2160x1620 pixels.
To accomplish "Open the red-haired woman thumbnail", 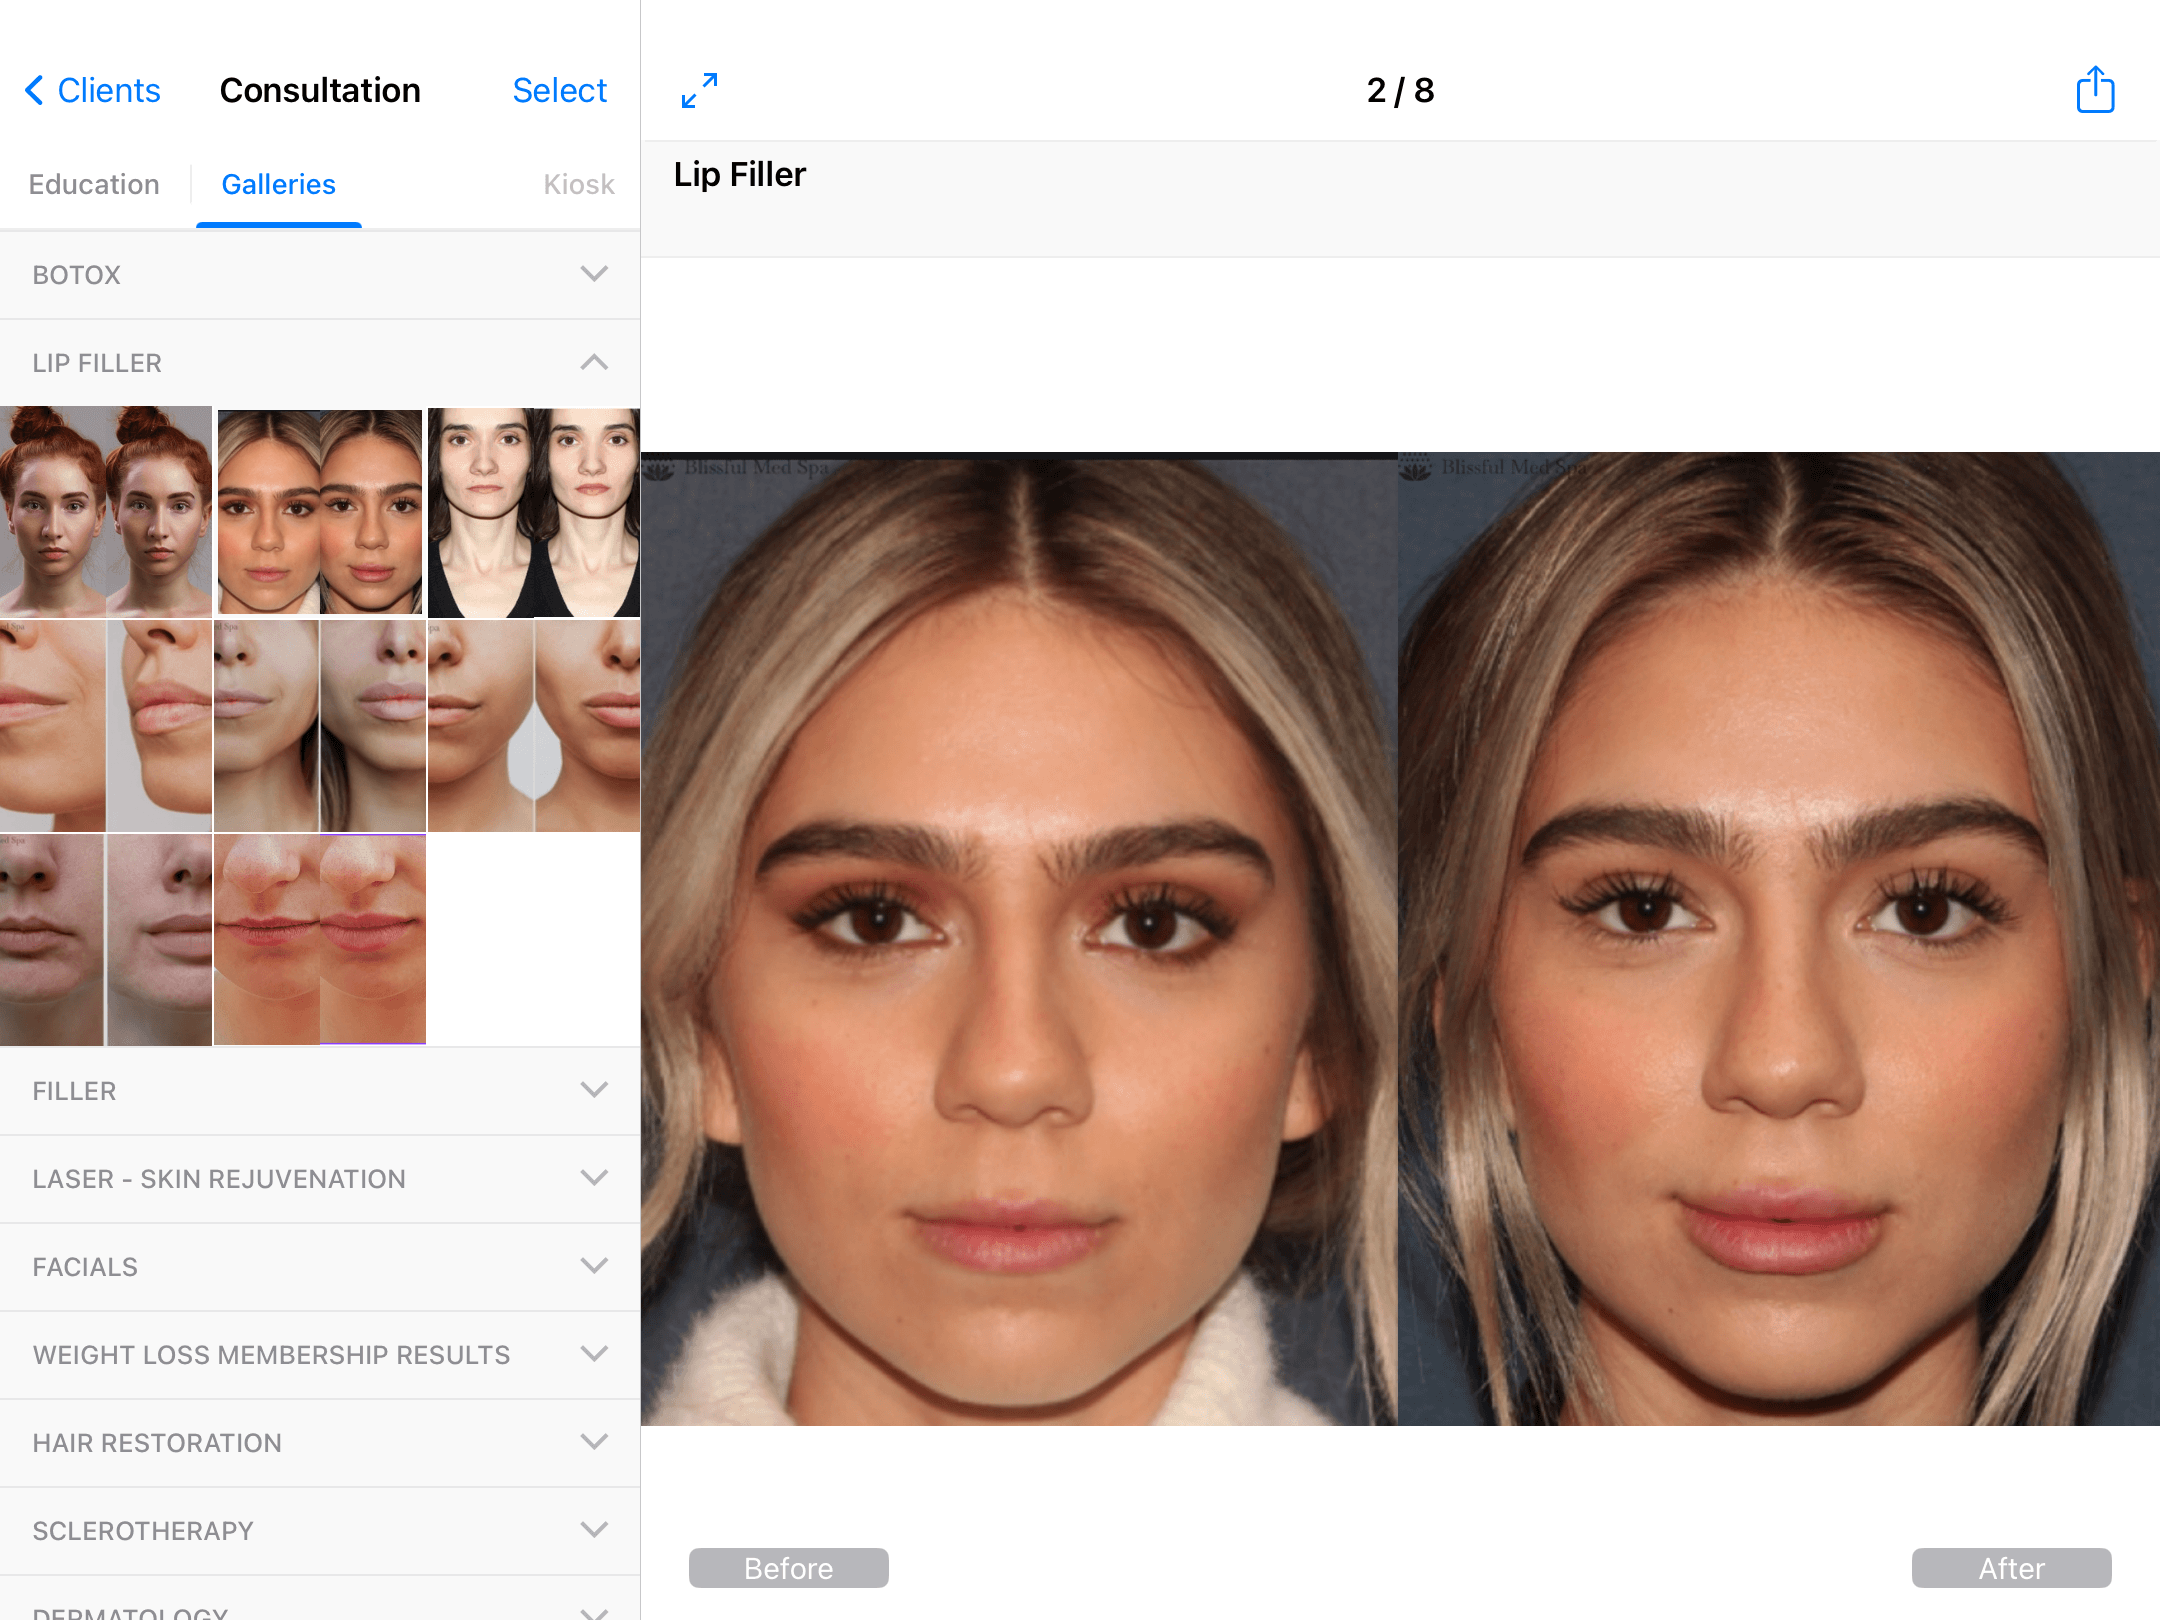I will 105,511.
